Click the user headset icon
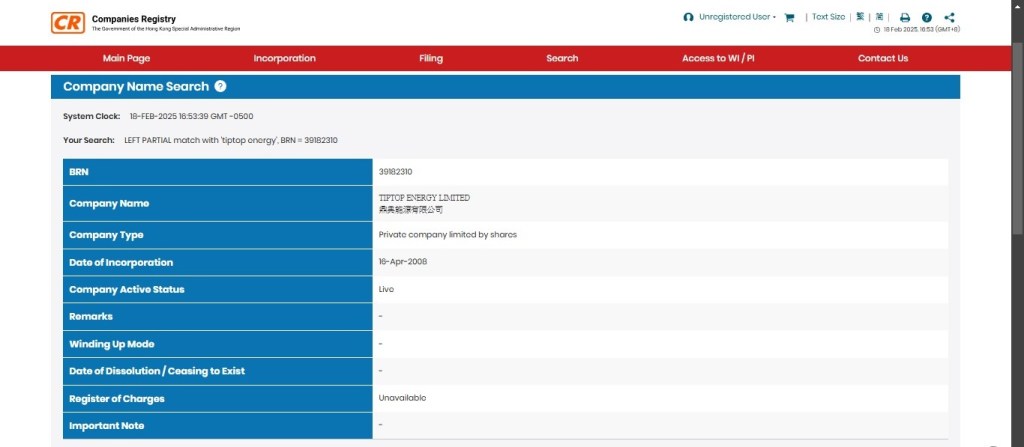1024x447 pixels. click(x=688, y=17)
